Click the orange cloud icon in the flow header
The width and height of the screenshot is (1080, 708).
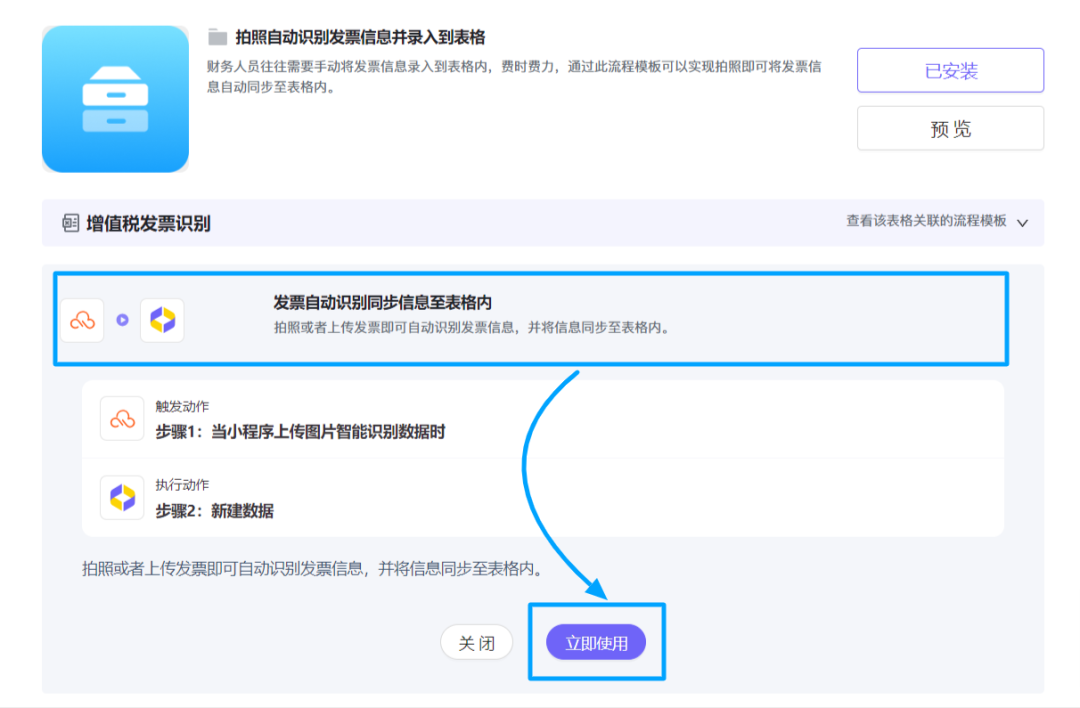[83, 320]
